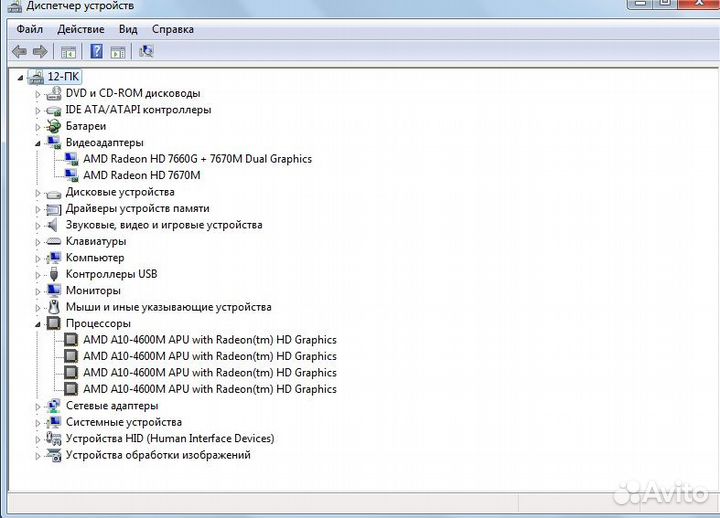Viewport: 720px width, 518px height.
Task: Select the first AMD A10-4600M APU entry
Action: (x=210, y=340)
